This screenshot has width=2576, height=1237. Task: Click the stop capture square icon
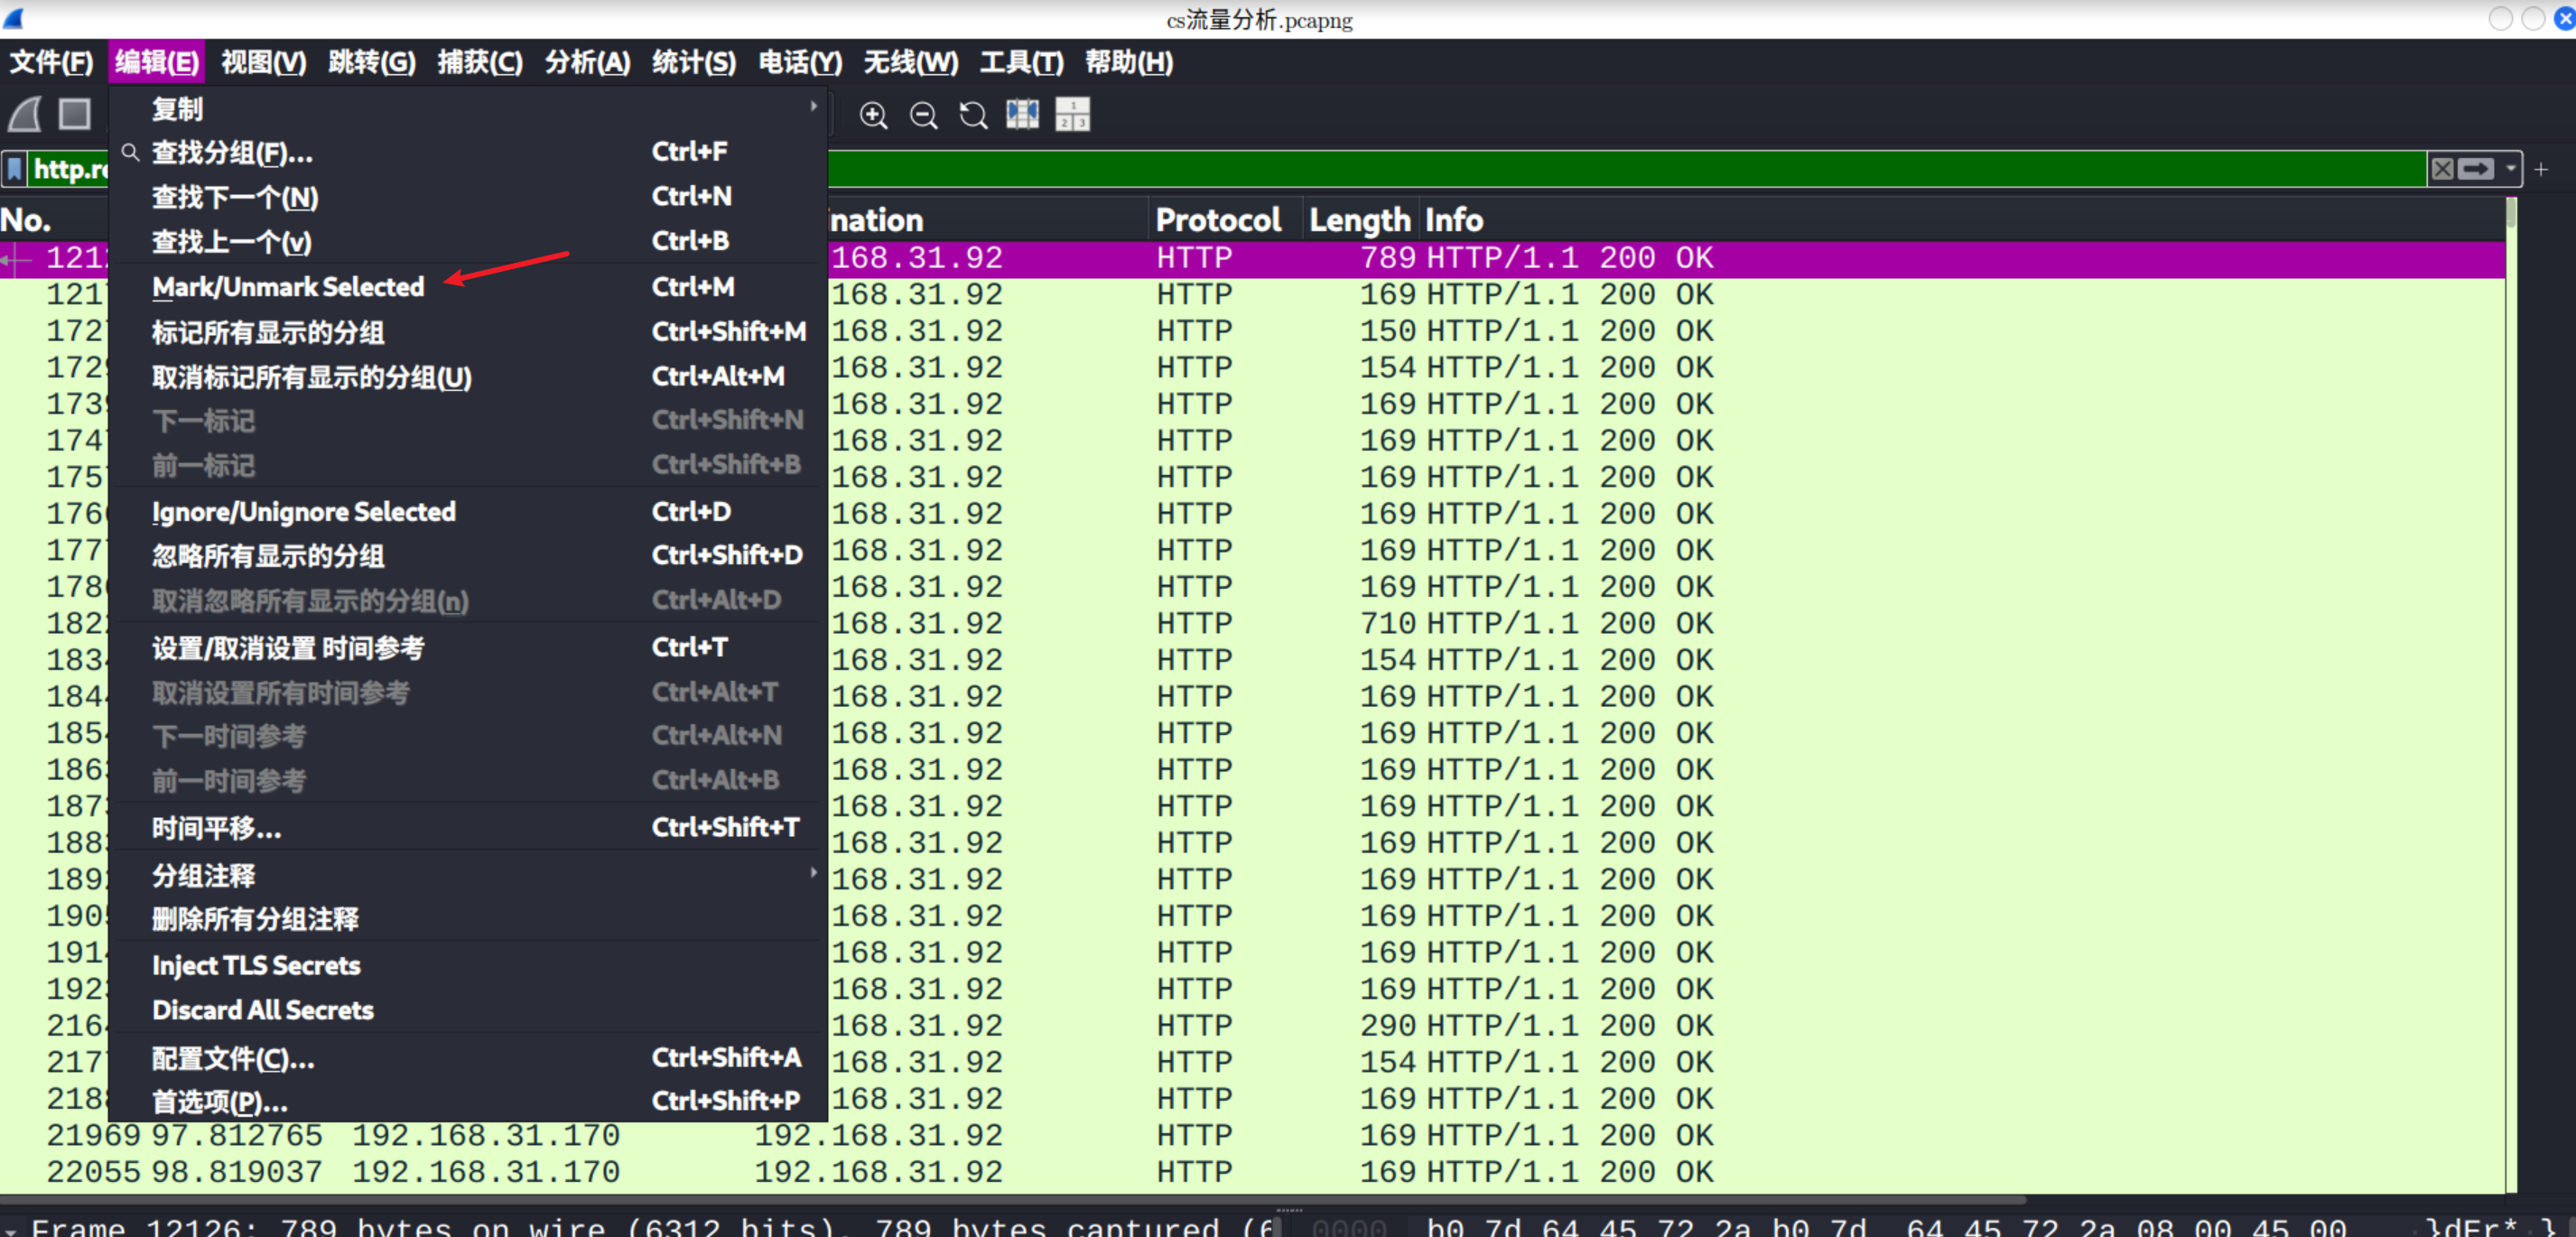click(75, 114)
